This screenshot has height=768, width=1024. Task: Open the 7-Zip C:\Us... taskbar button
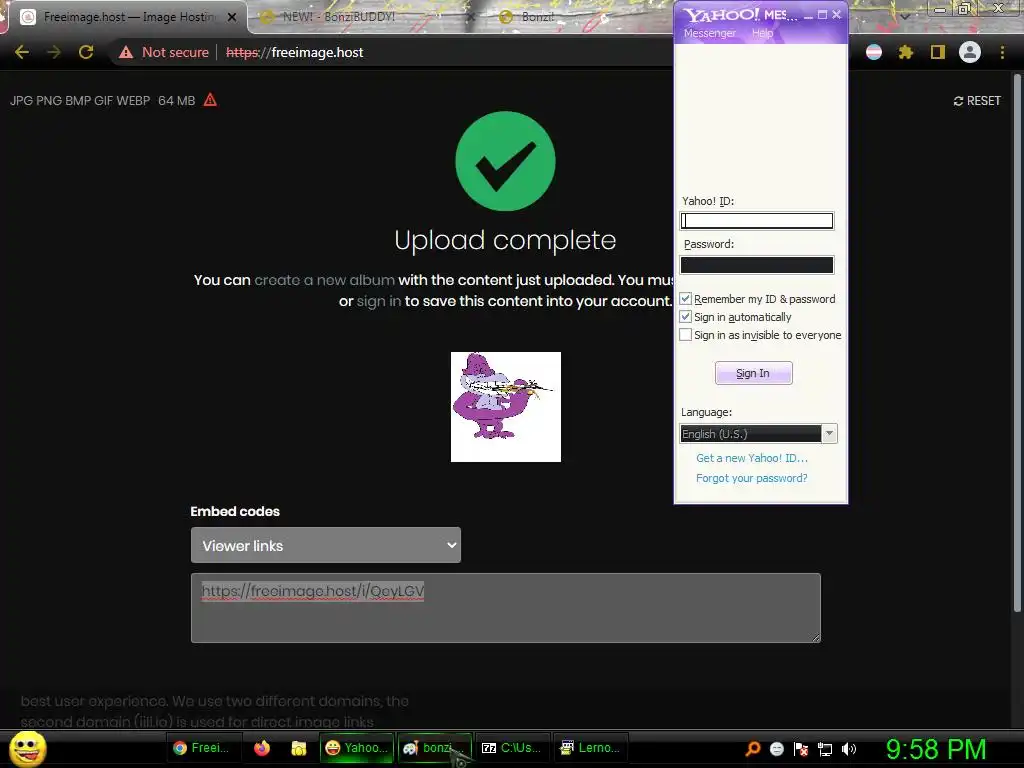[512, 748]
